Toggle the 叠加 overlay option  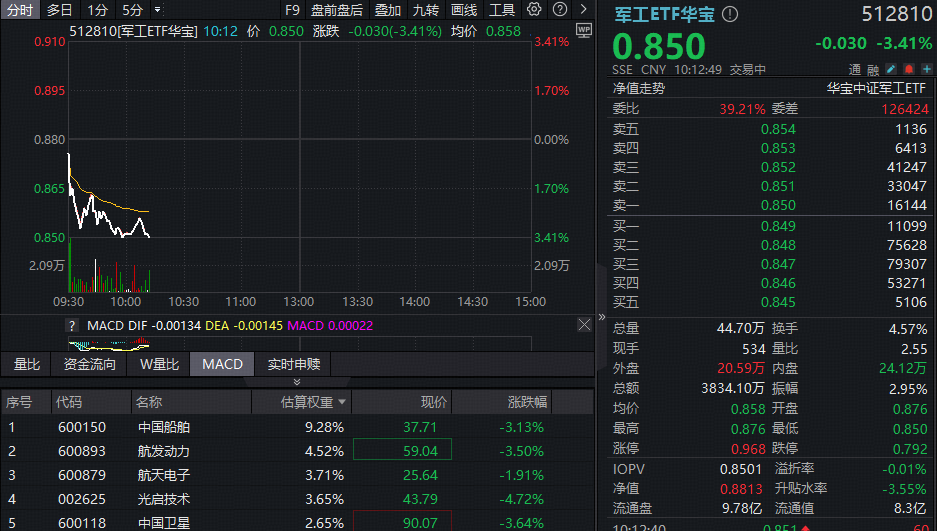388,10
